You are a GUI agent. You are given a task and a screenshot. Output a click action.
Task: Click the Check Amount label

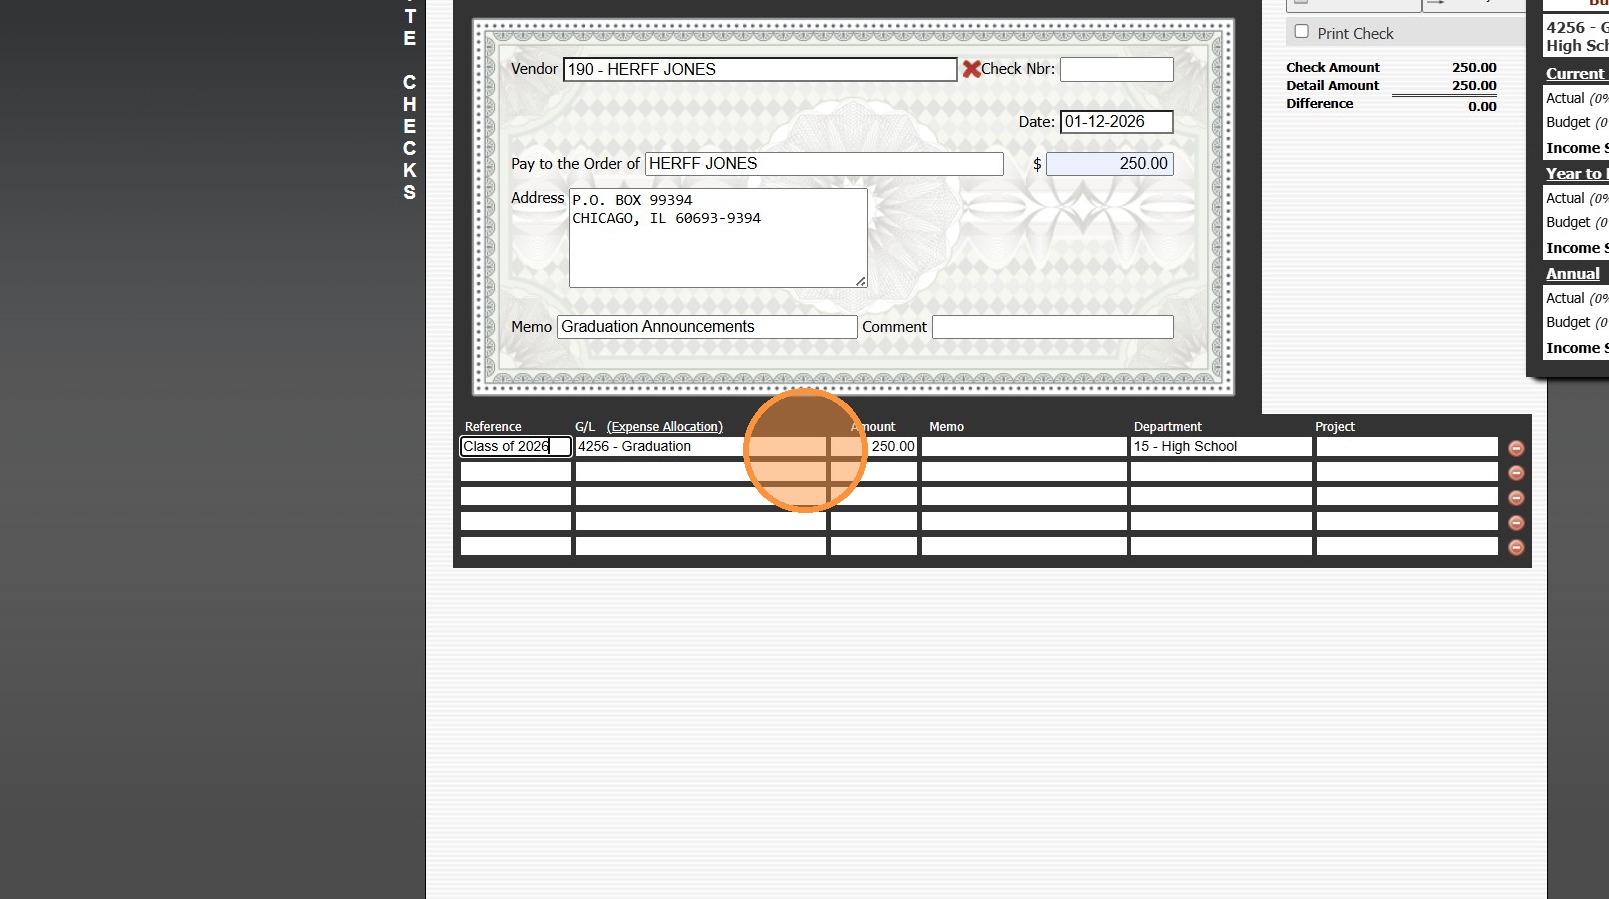point(1333,68)
